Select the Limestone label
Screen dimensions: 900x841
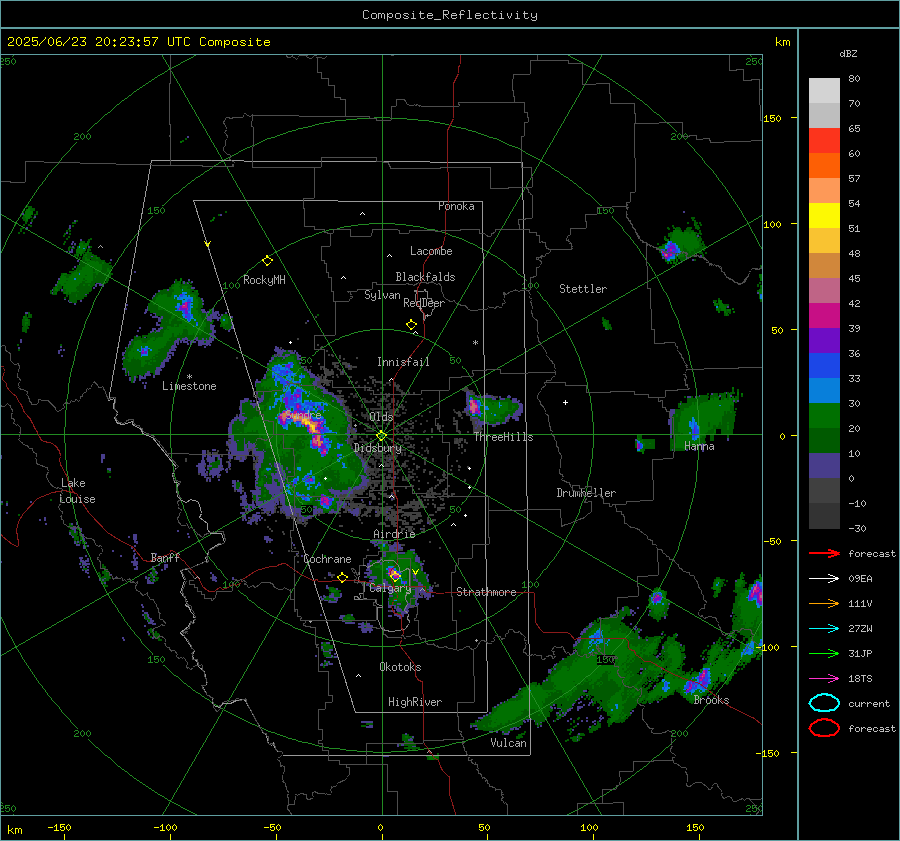[189, 386]
